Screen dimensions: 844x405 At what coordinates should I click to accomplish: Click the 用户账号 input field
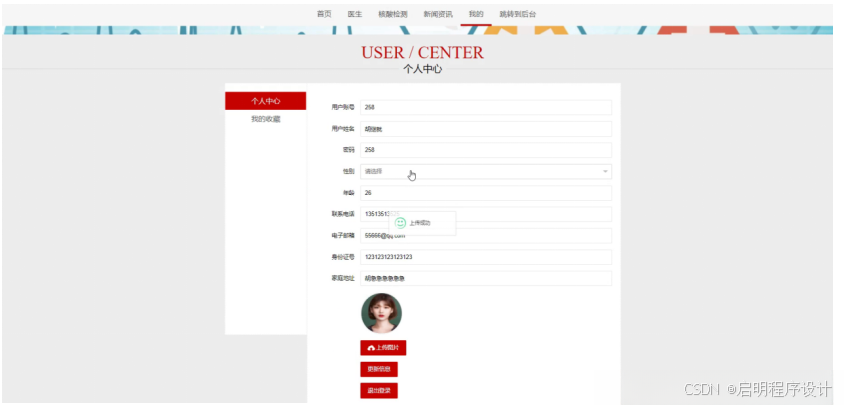pyautogui.click(x=486, y=107)
